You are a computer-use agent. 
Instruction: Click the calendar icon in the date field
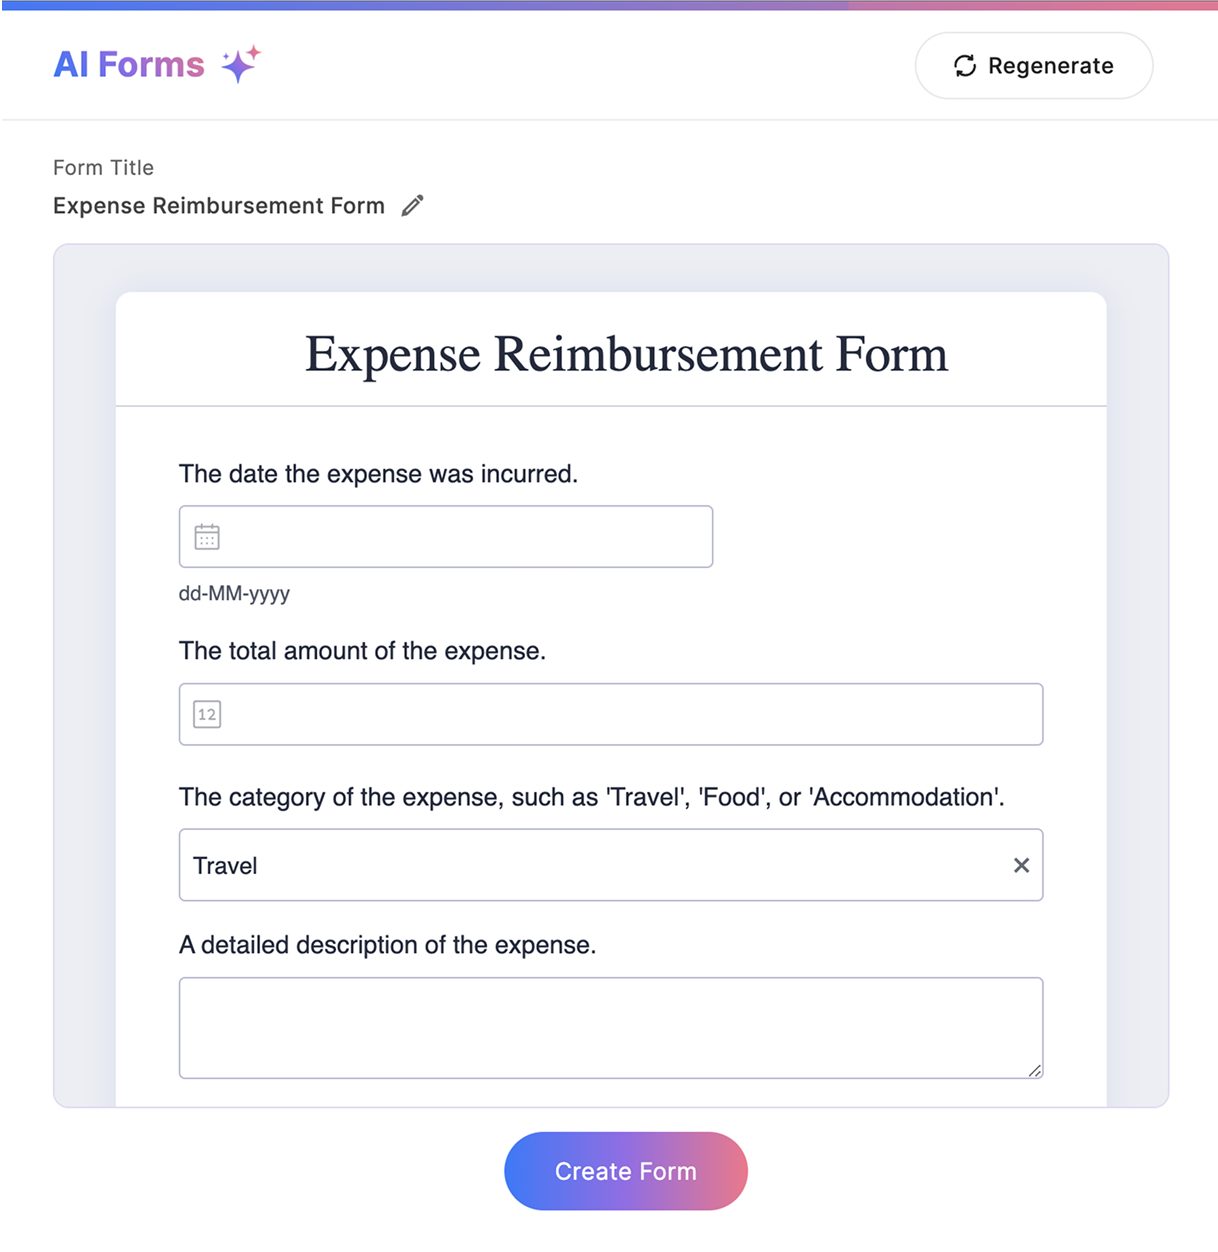(x=207, y=537)
